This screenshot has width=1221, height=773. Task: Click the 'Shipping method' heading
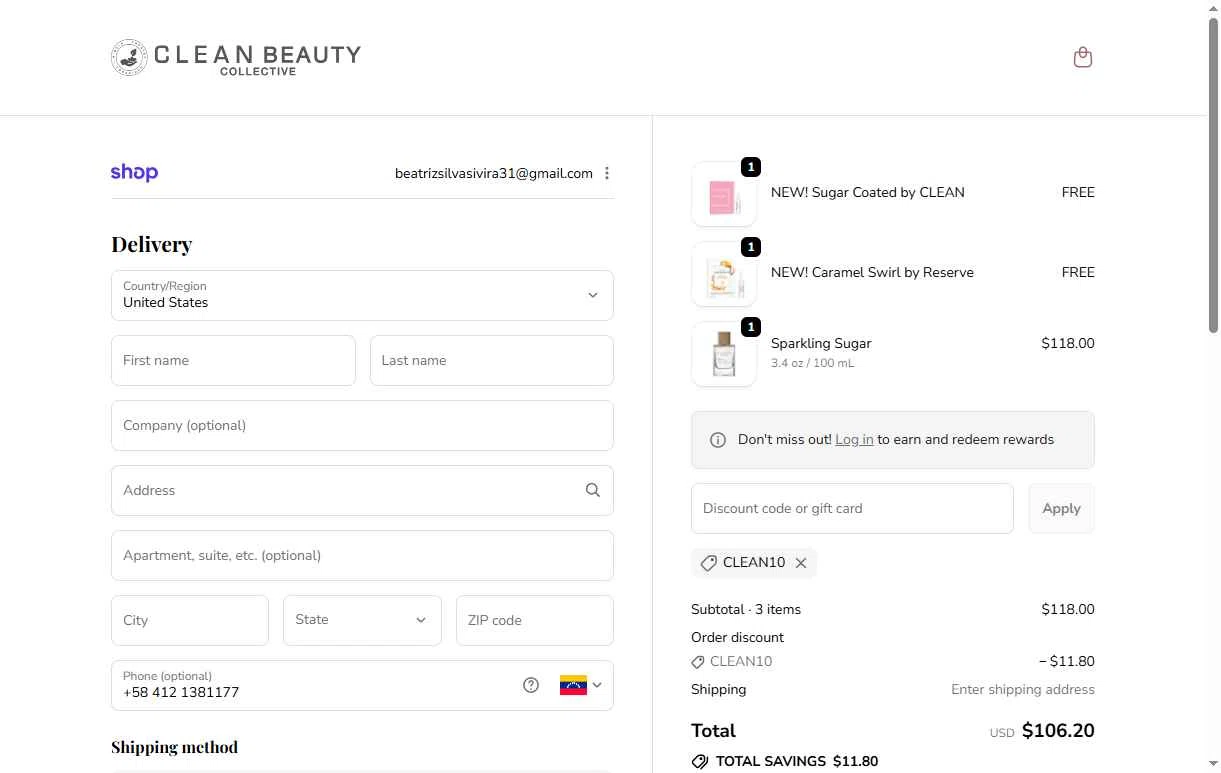point(174,747)
